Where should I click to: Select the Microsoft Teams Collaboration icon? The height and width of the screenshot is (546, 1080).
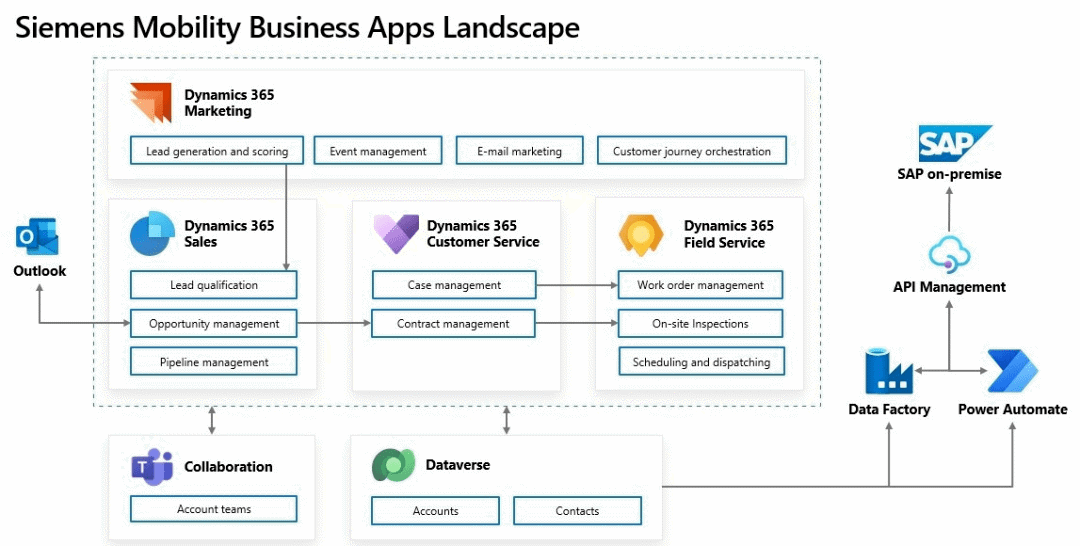(x=152, y=467)
